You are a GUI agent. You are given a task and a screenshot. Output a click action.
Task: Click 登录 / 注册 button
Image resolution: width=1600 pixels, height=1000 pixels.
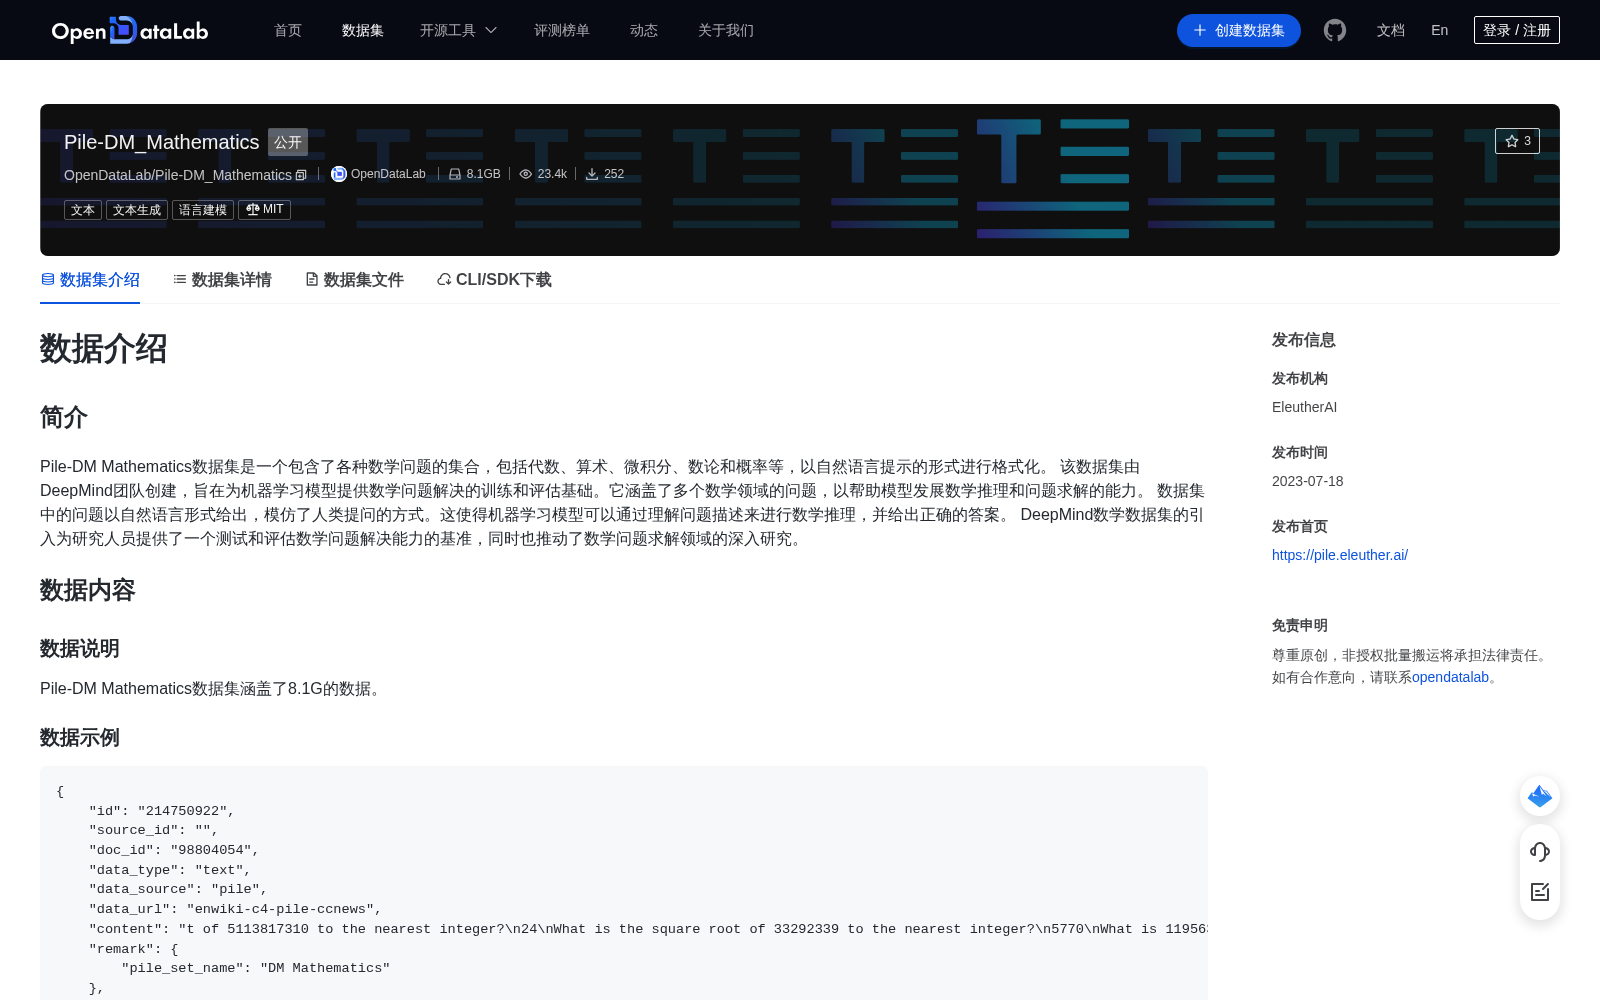pos(1517,30)
